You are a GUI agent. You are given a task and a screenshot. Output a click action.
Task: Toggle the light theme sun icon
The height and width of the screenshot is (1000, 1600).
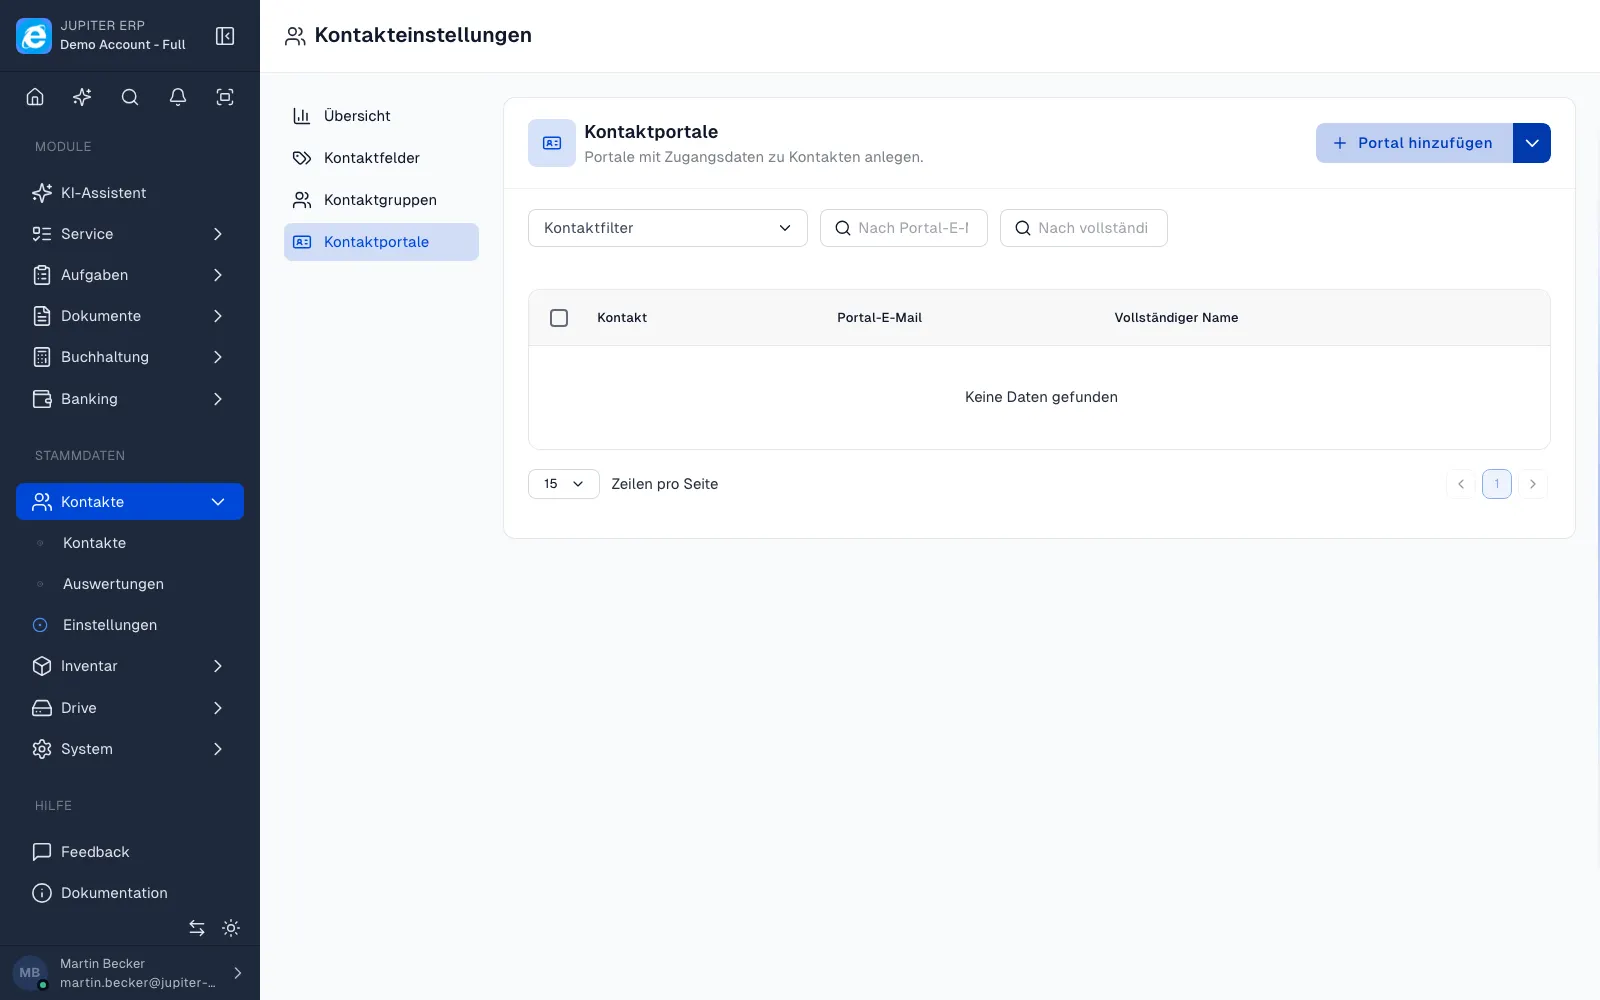tap(231, 928)
